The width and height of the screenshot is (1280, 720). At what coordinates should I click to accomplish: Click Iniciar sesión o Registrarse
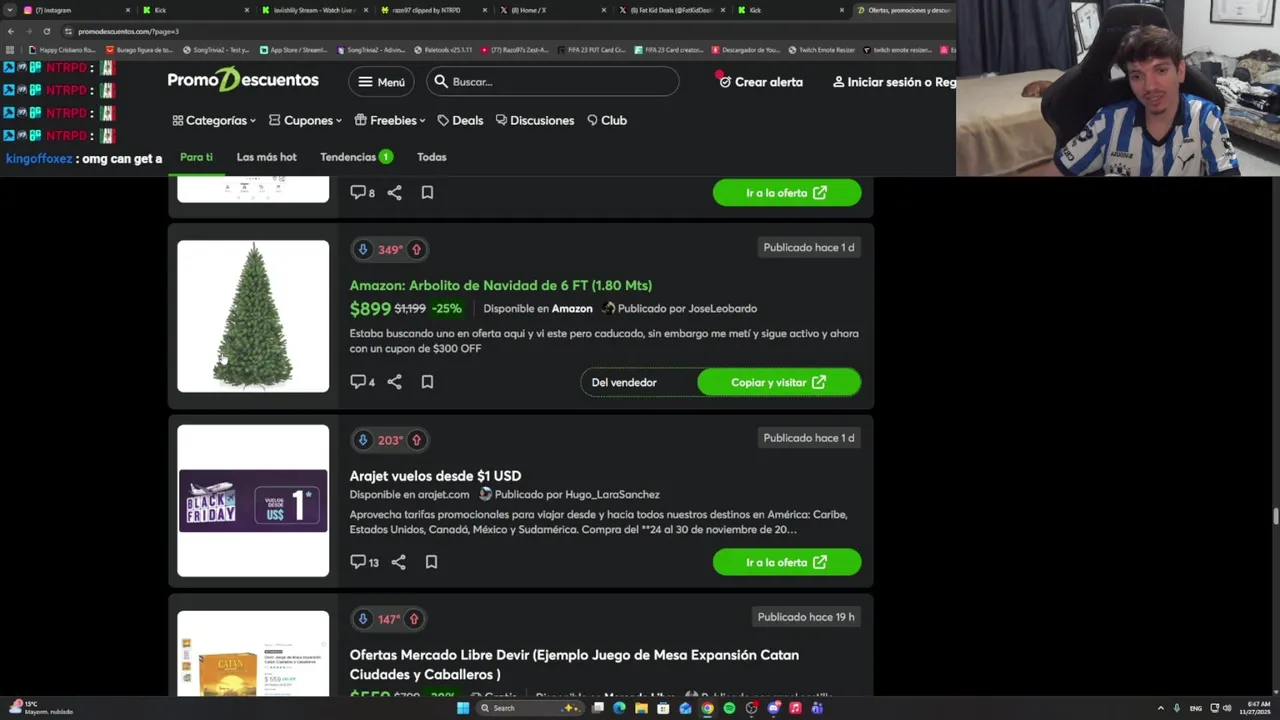[x=894, y=82]
